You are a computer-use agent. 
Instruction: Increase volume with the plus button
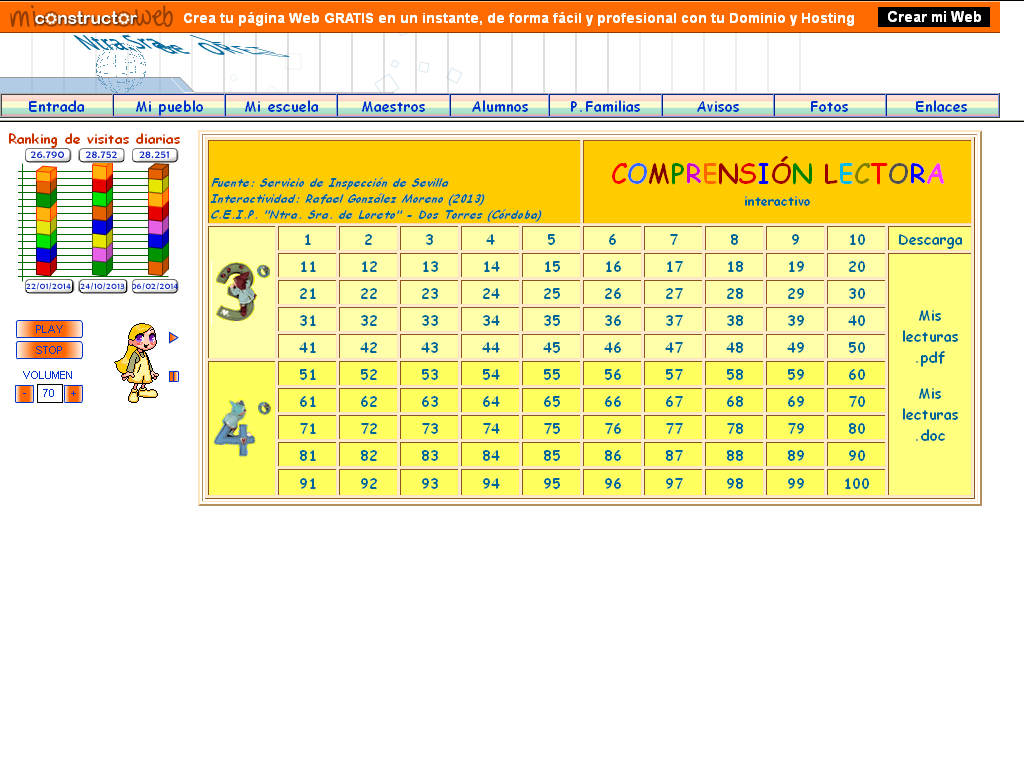(73, 394)
